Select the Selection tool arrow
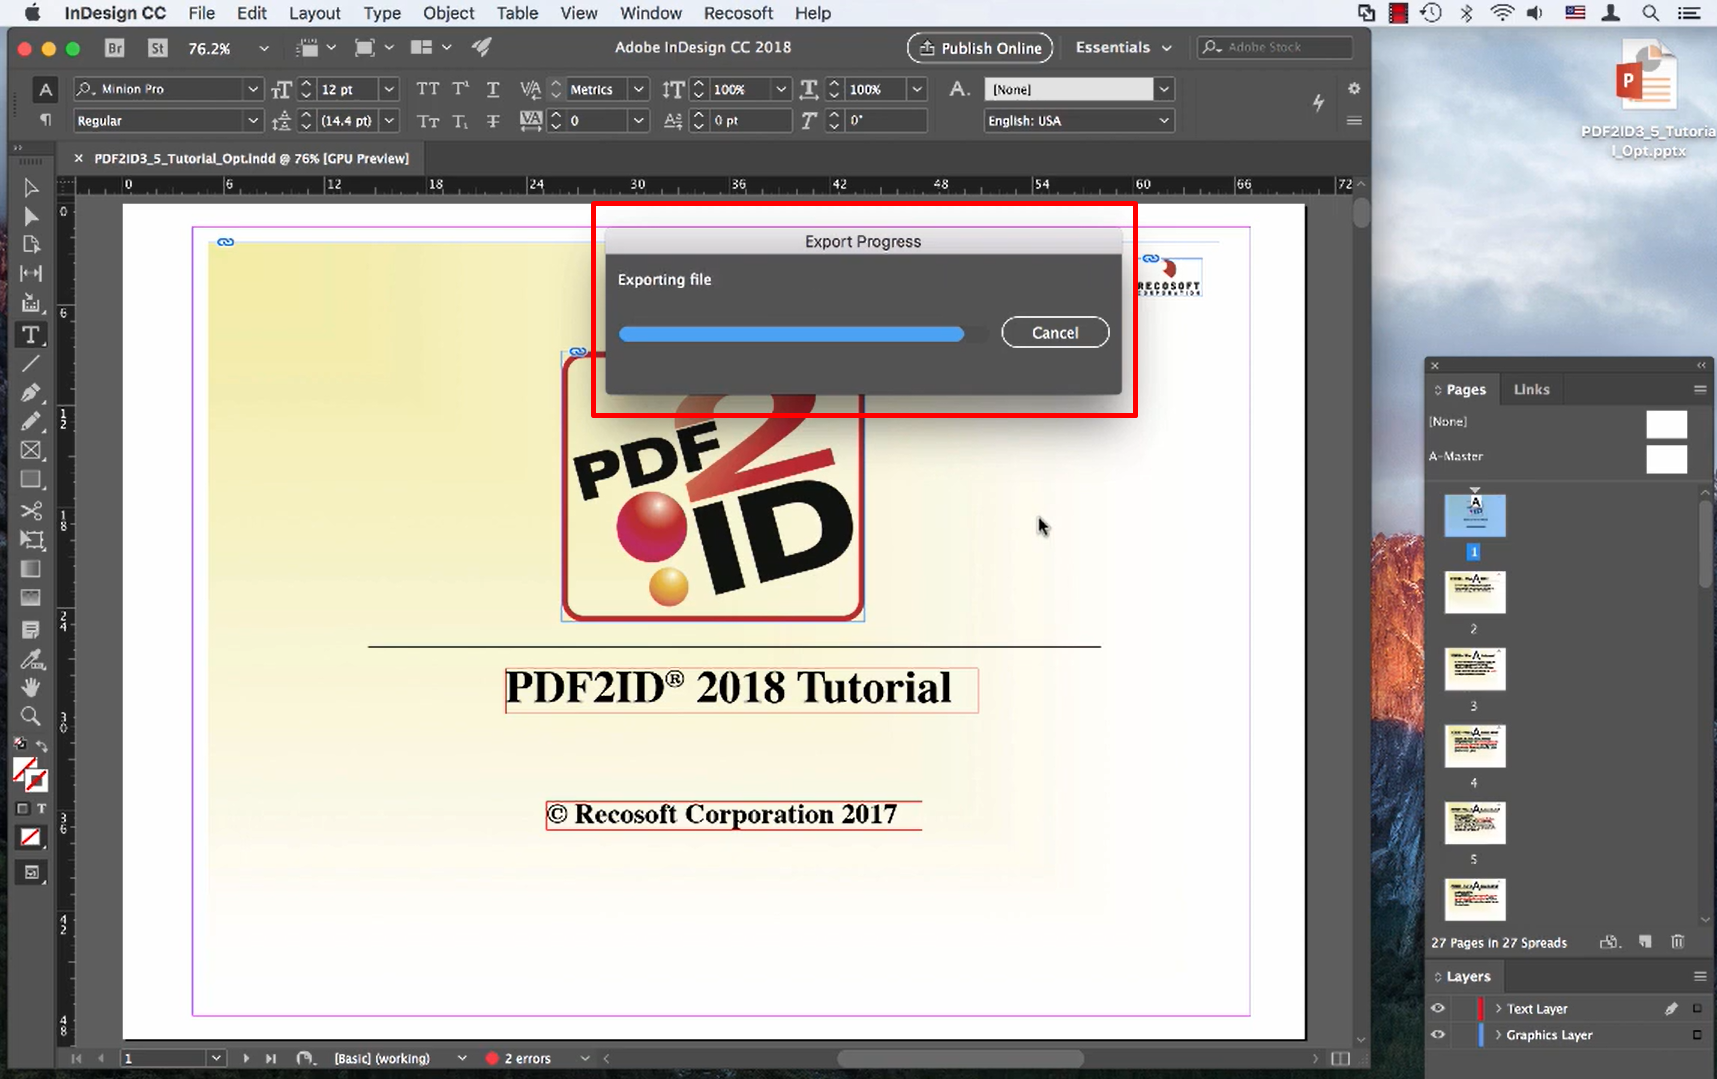 tap(31, 188)
